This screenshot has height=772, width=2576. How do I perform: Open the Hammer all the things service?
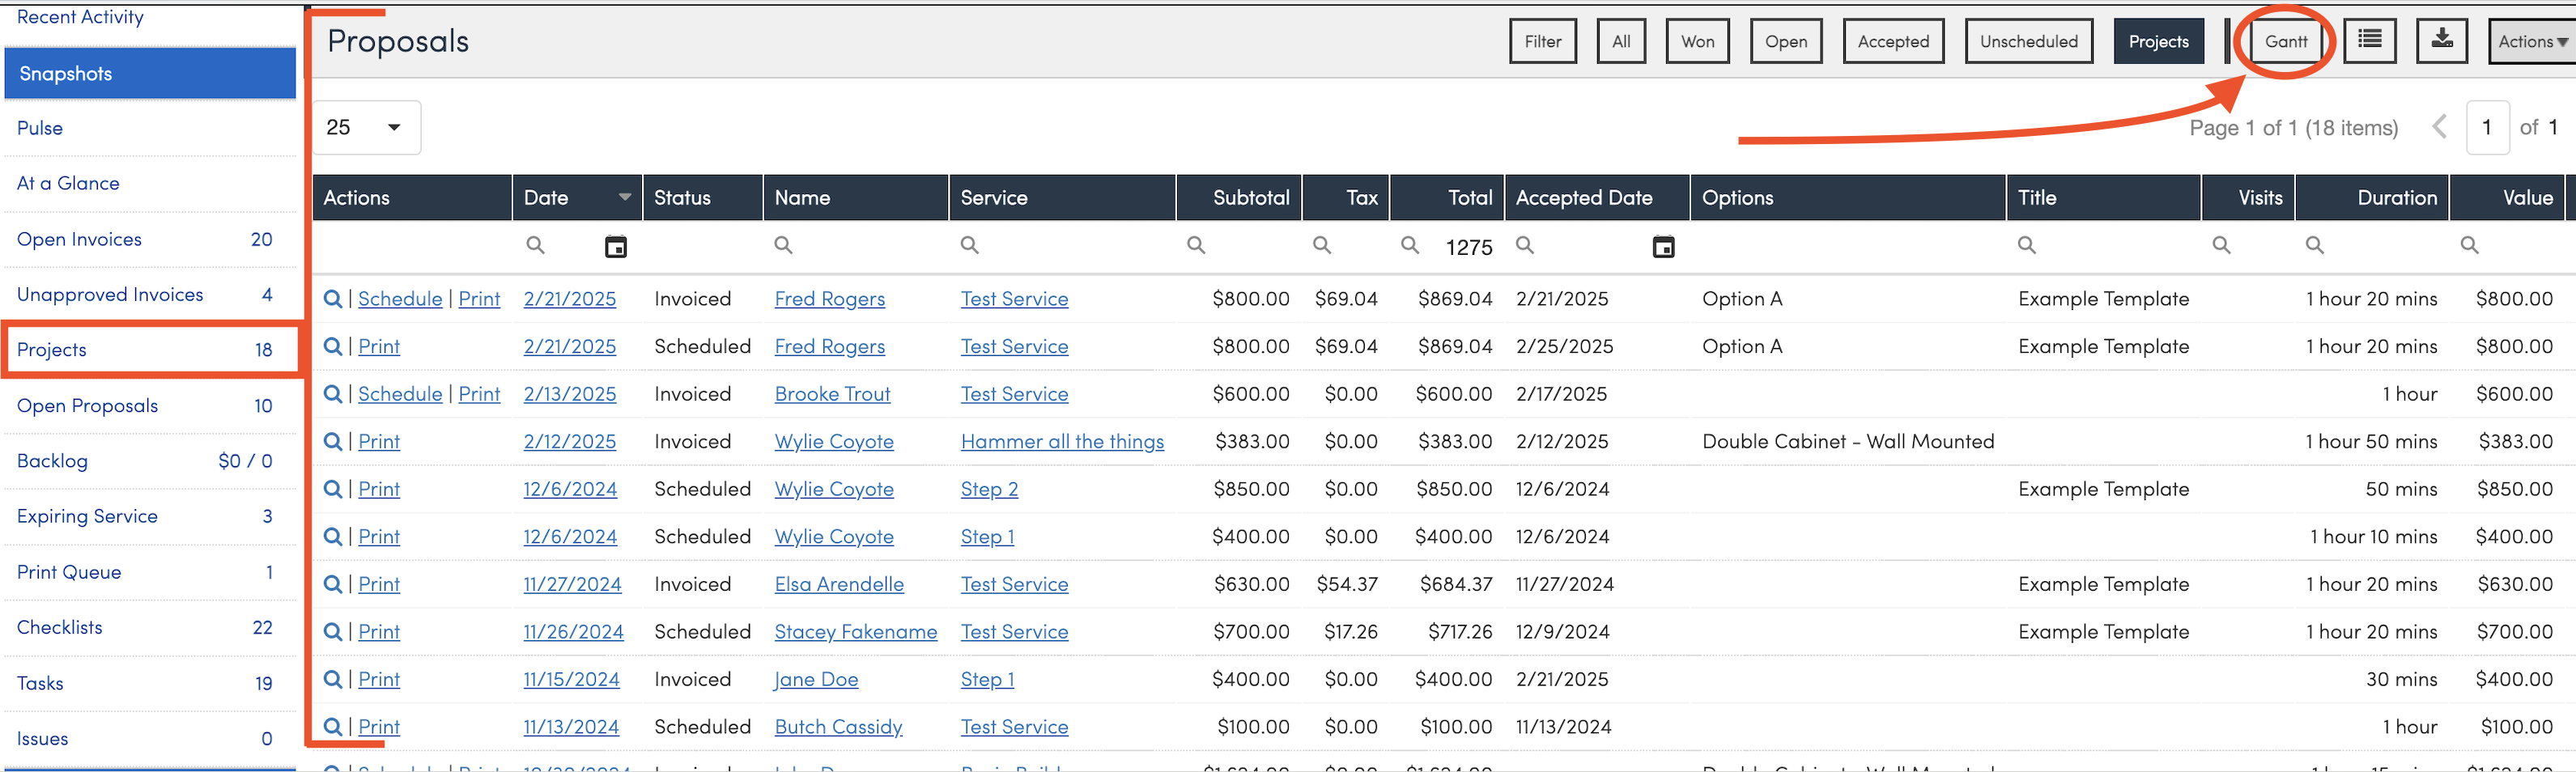click(x=1062, y=441)
